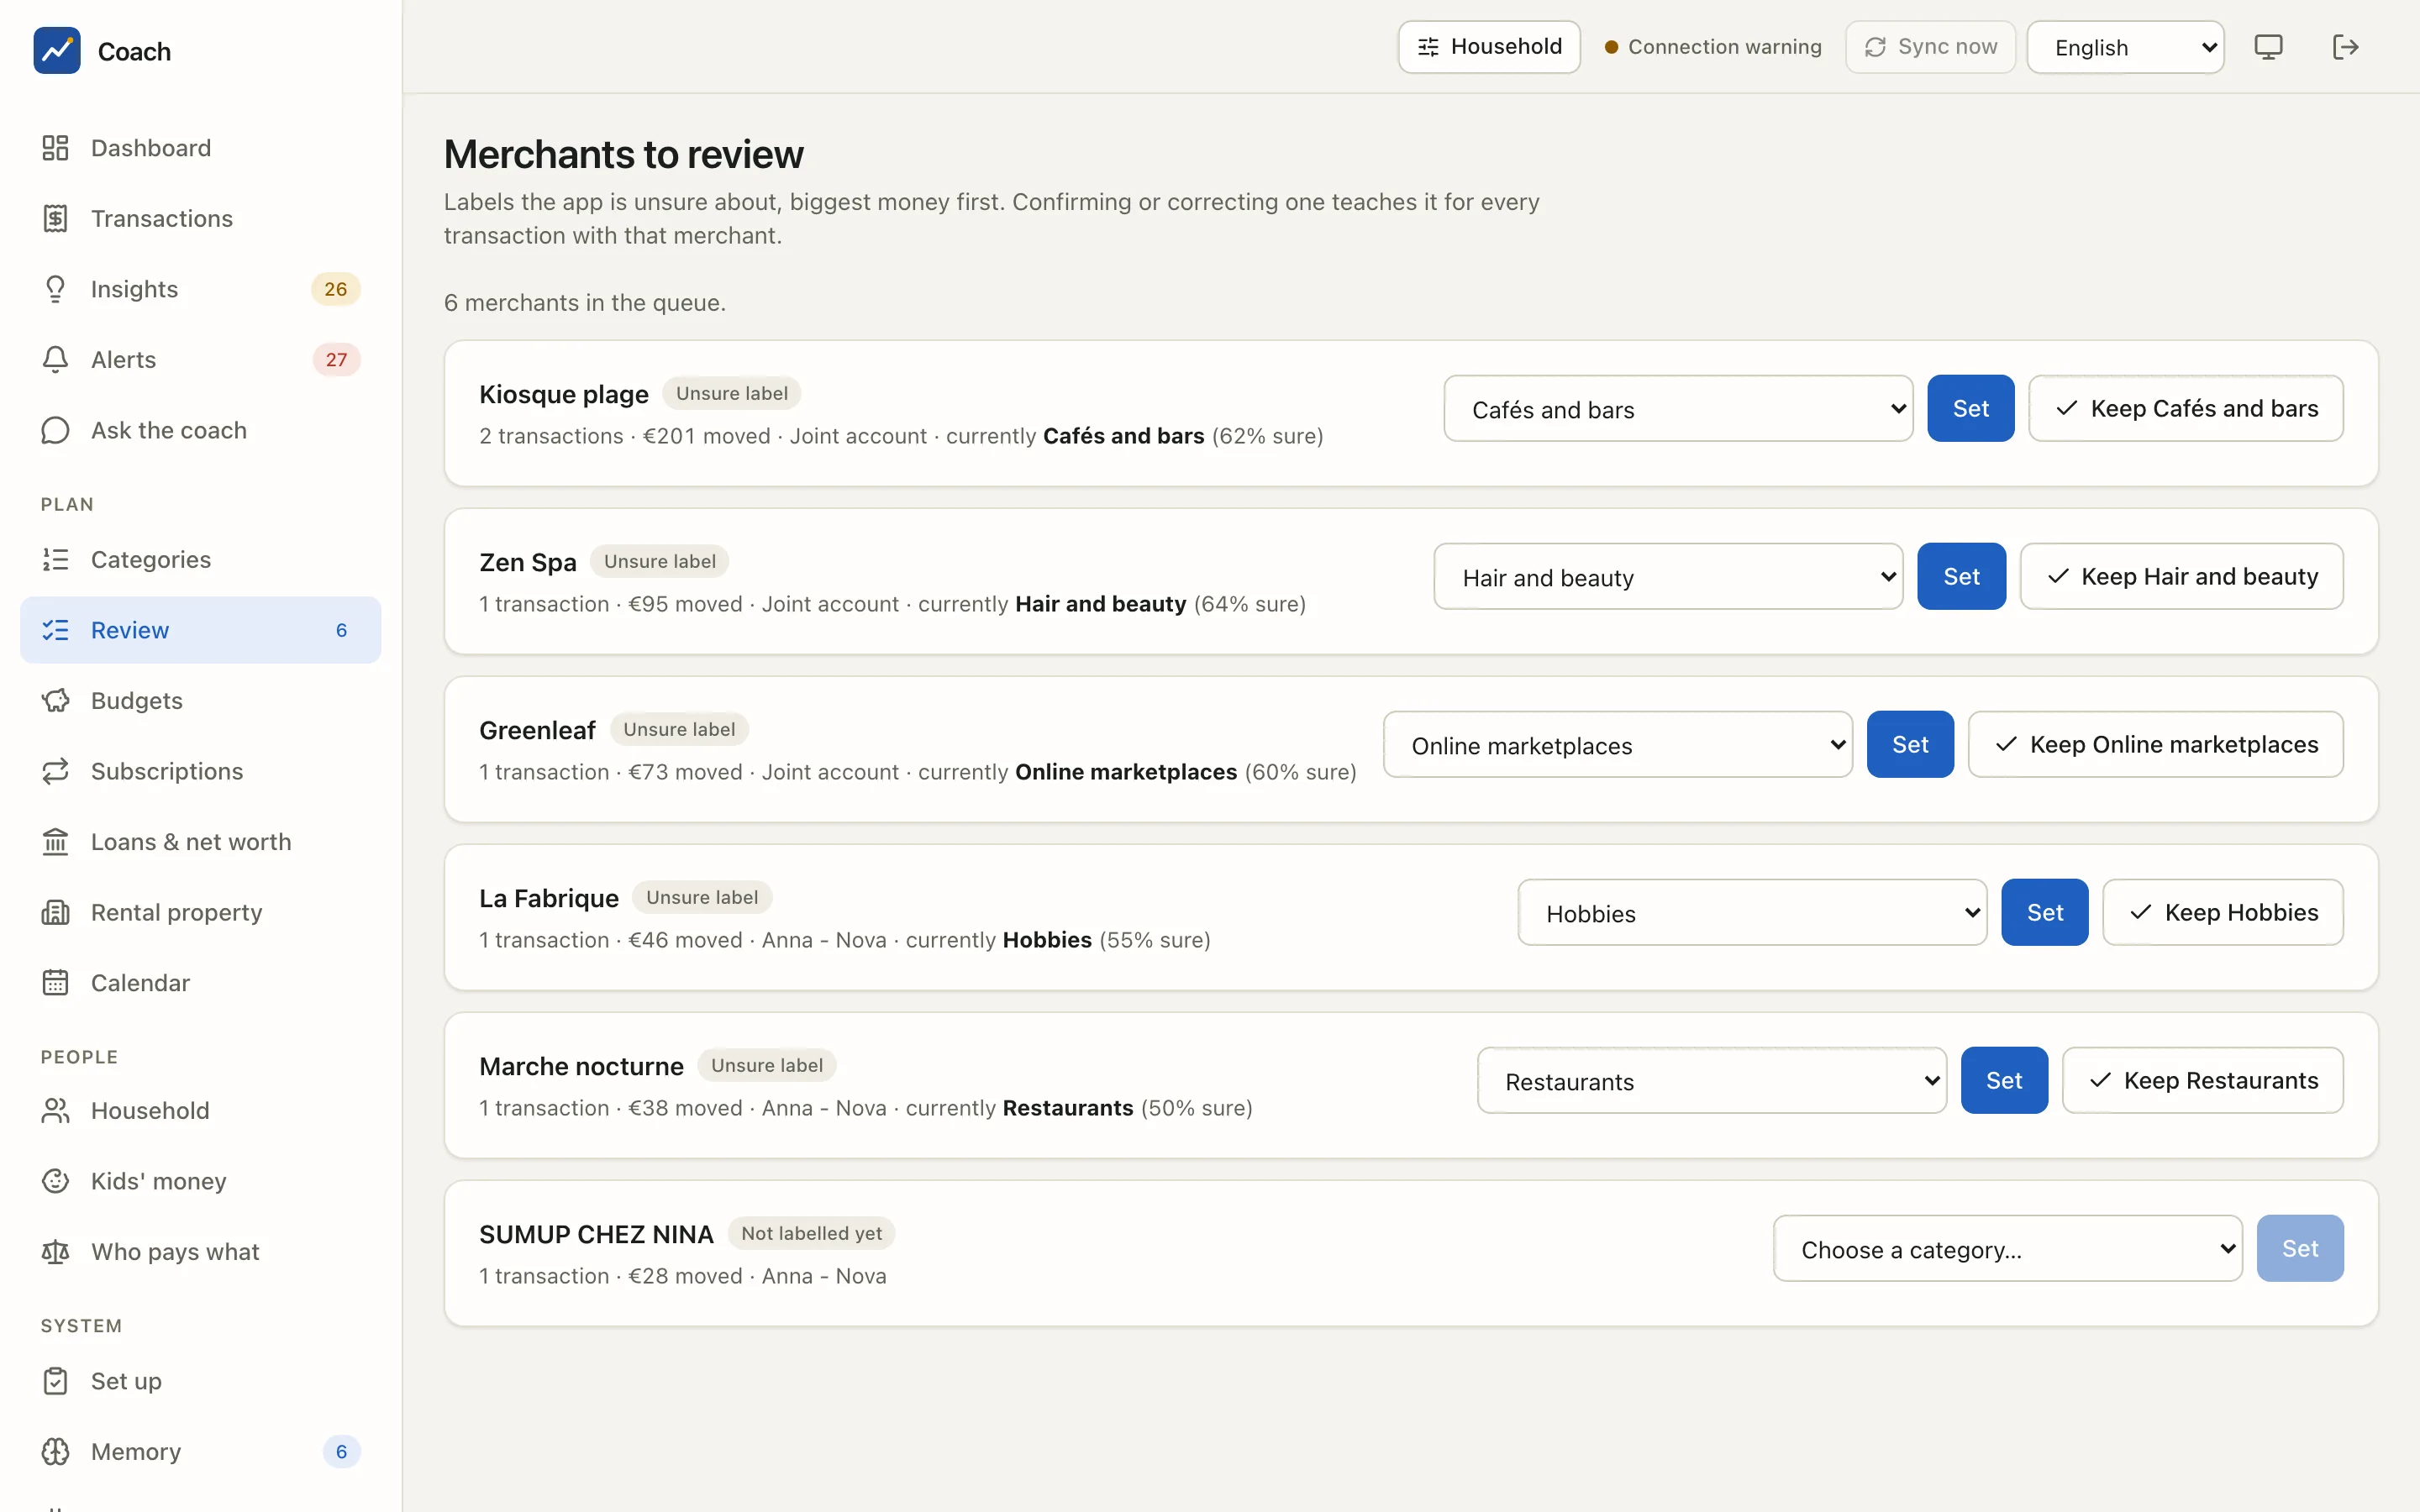This screenshot has height=1512, width=2420.
Task: Open Categories list icon
Action: tap(55, 559)
